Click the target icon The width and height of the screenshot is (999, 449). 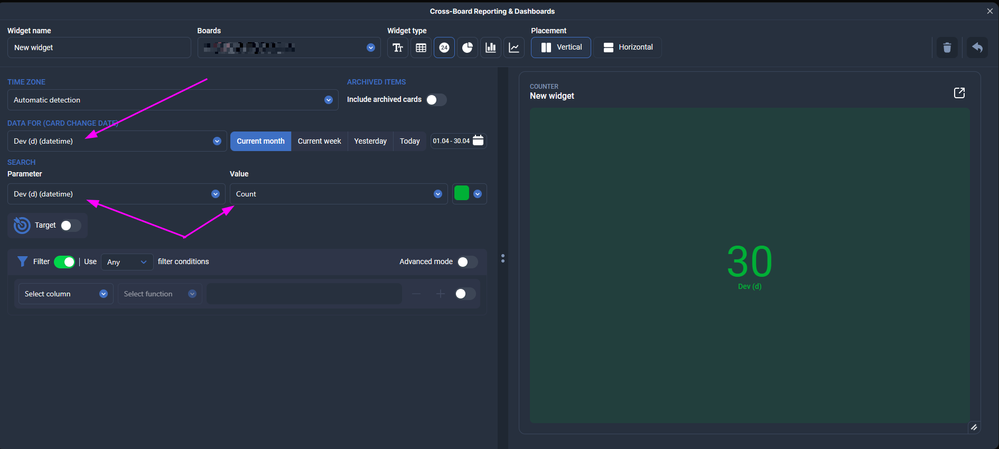22,225
